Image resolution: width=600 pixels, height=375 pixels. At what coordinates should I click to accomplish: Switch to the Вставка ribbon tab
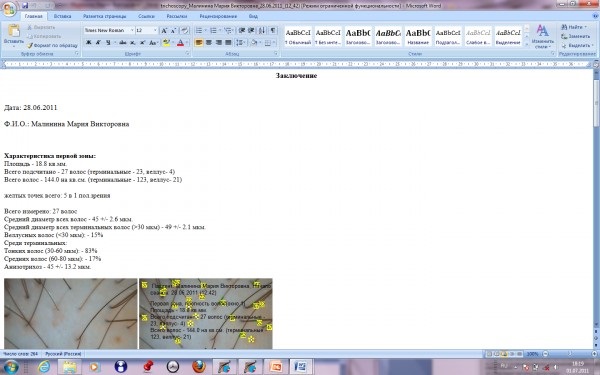[x=62, y=16]
